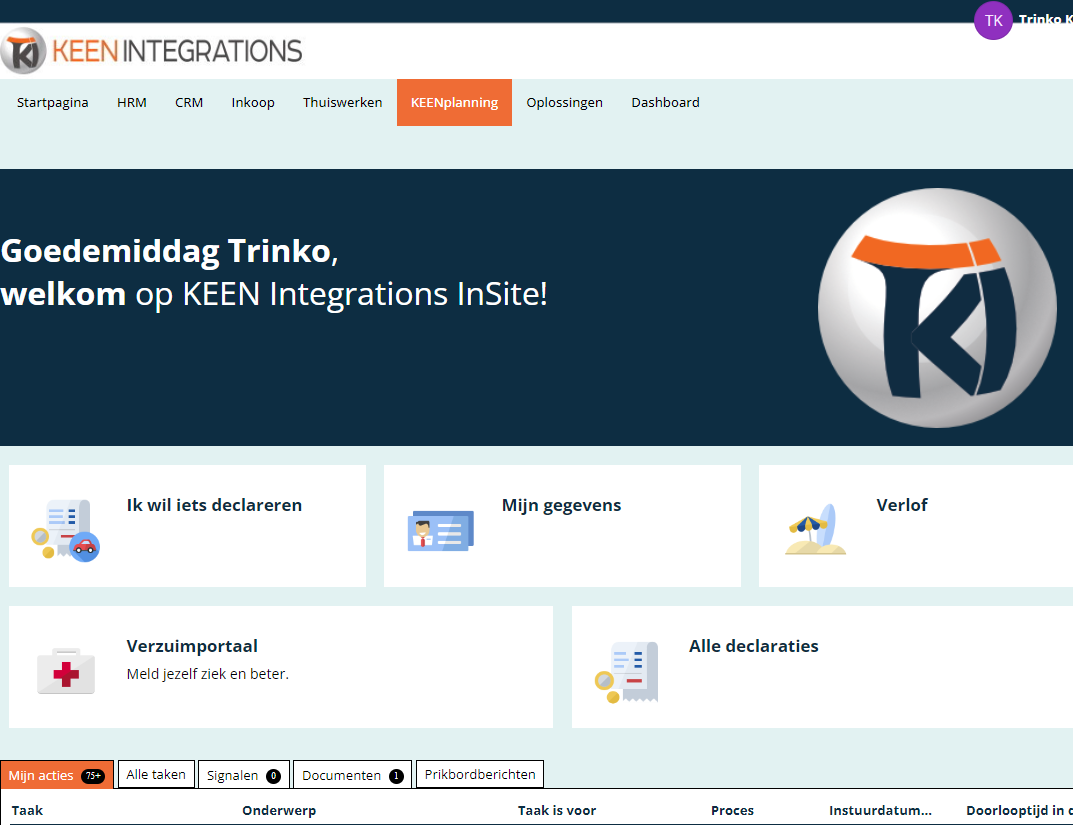Screen dimensions: 1073x825
Task: Click the large KI sphere logo in banner
Action: coord(937,308)
